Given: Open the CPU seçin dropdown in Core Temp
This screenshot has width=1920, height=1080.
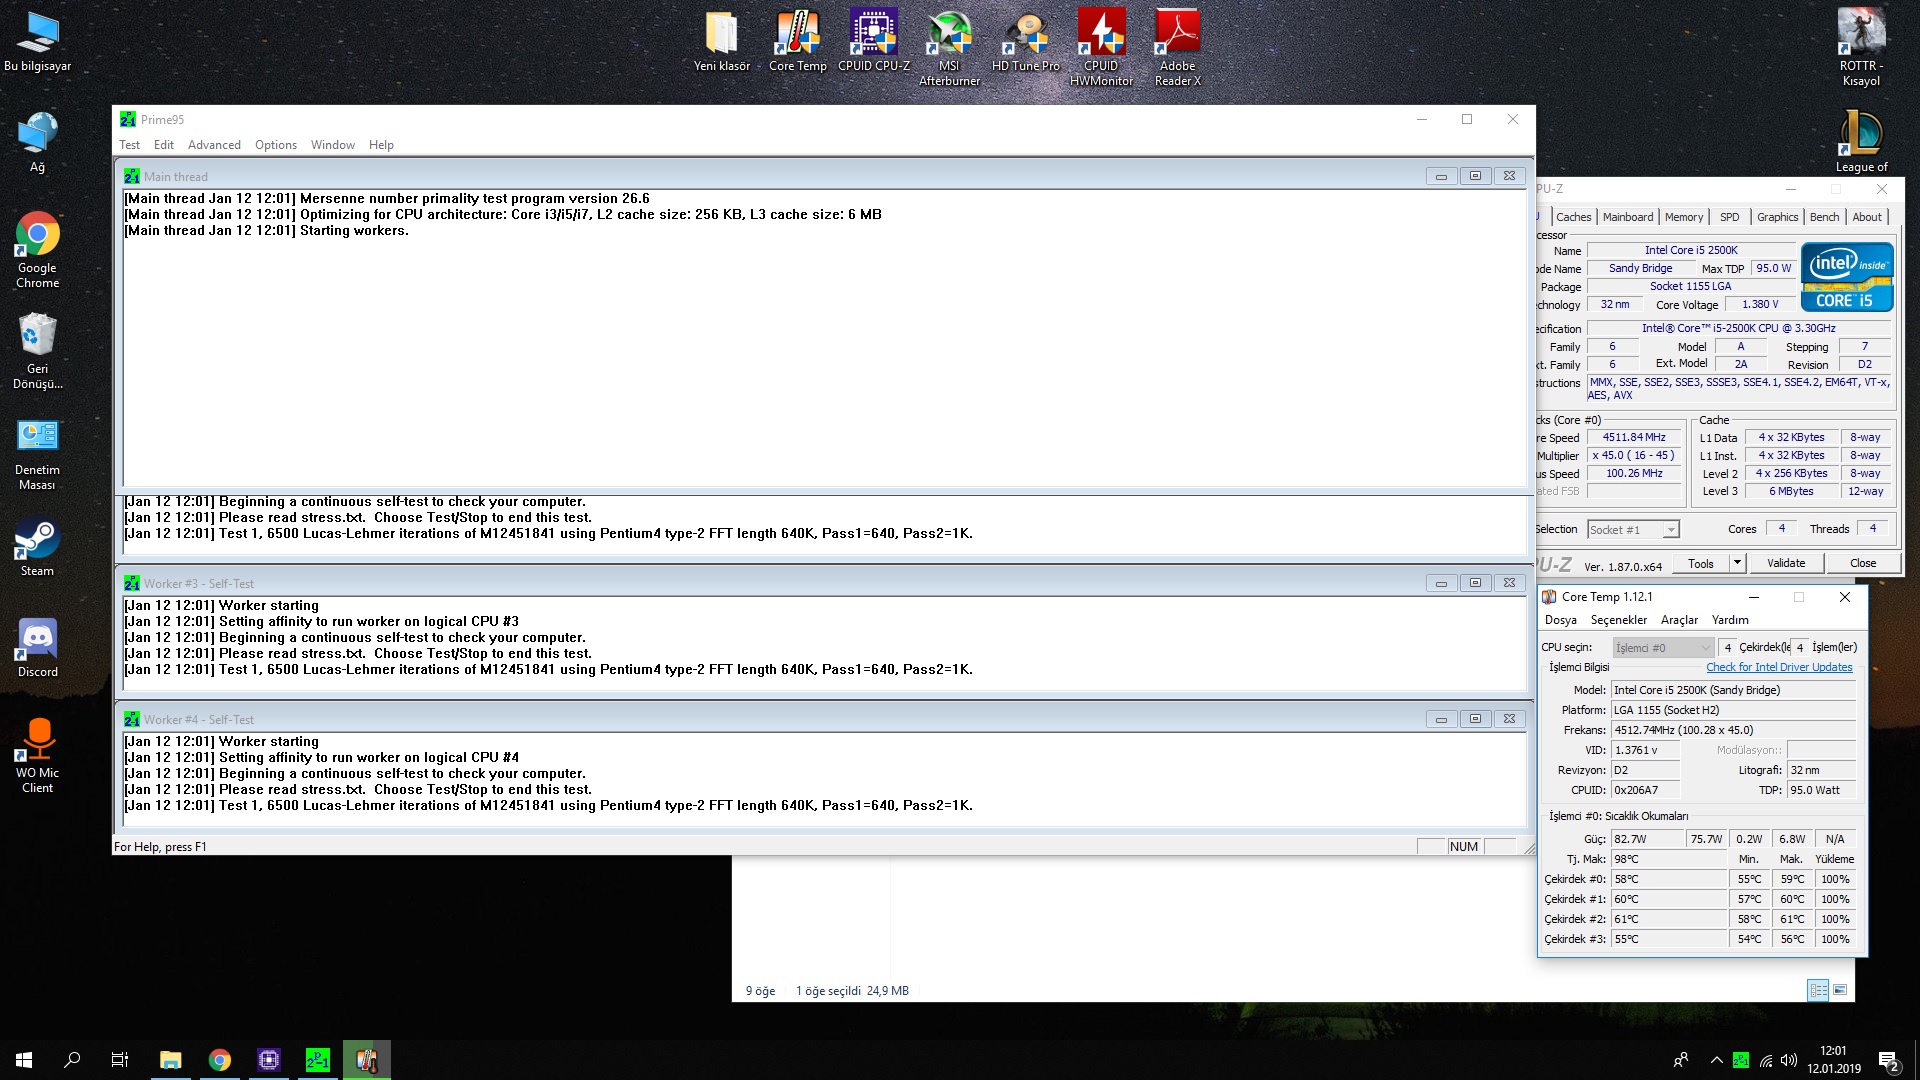Looking at the screenshot, I should [x=1663, y=648].
